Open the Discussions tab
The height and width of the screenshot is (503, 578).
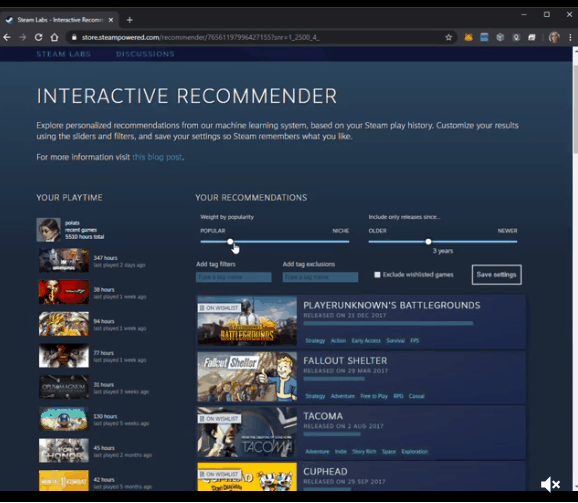point(145,54)
